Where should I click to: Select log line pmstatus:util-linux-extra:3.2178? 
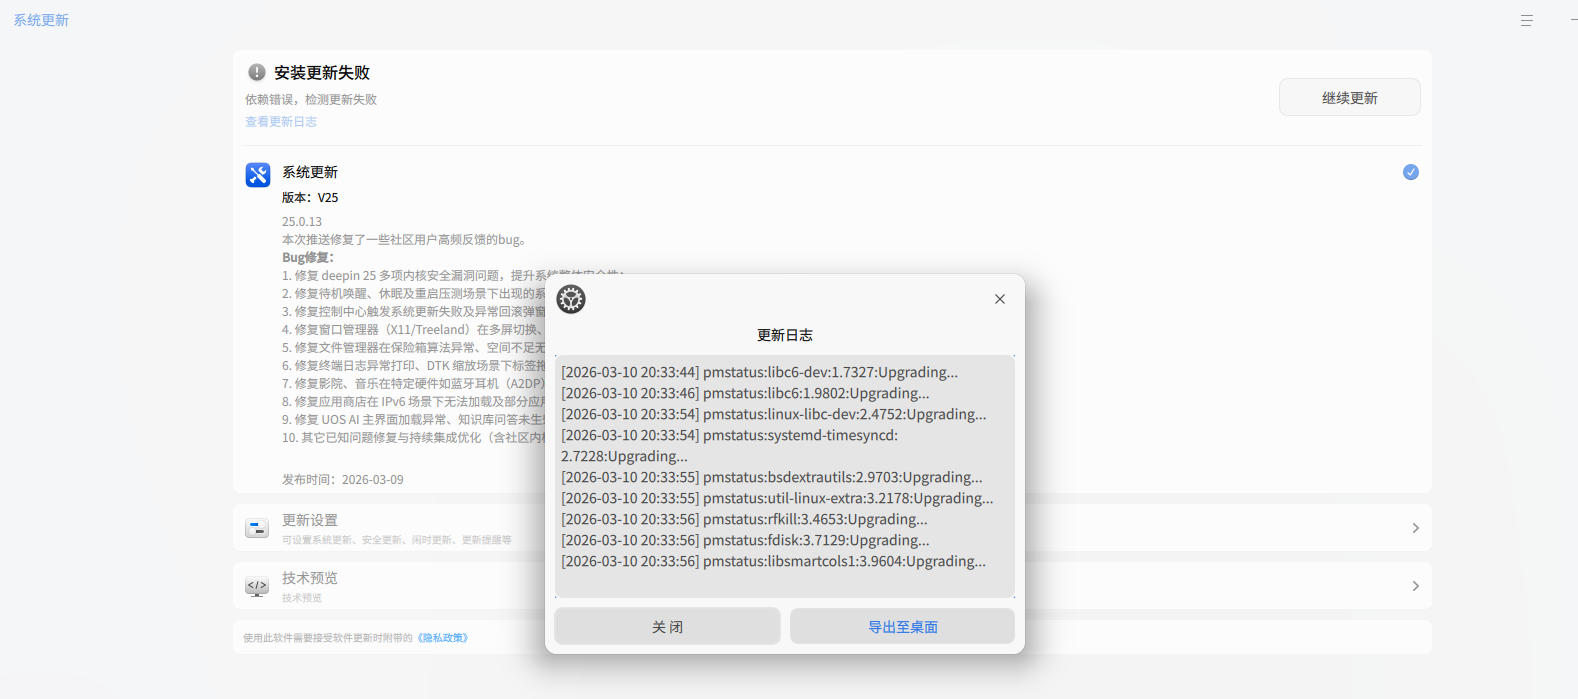[x=778, y=498]
